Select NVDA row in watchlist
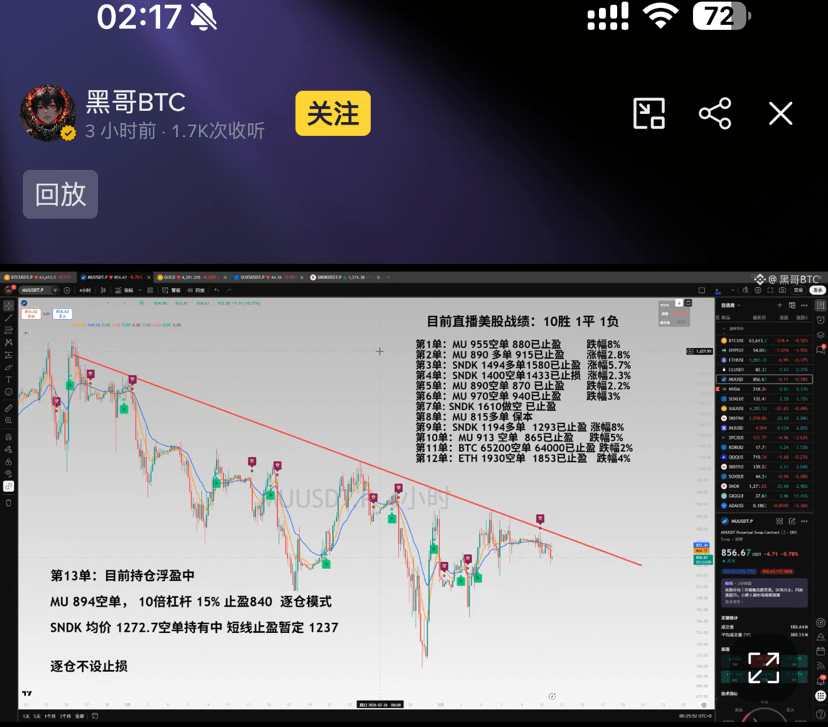This screenshot has width=828, height=727. point(764,389)
